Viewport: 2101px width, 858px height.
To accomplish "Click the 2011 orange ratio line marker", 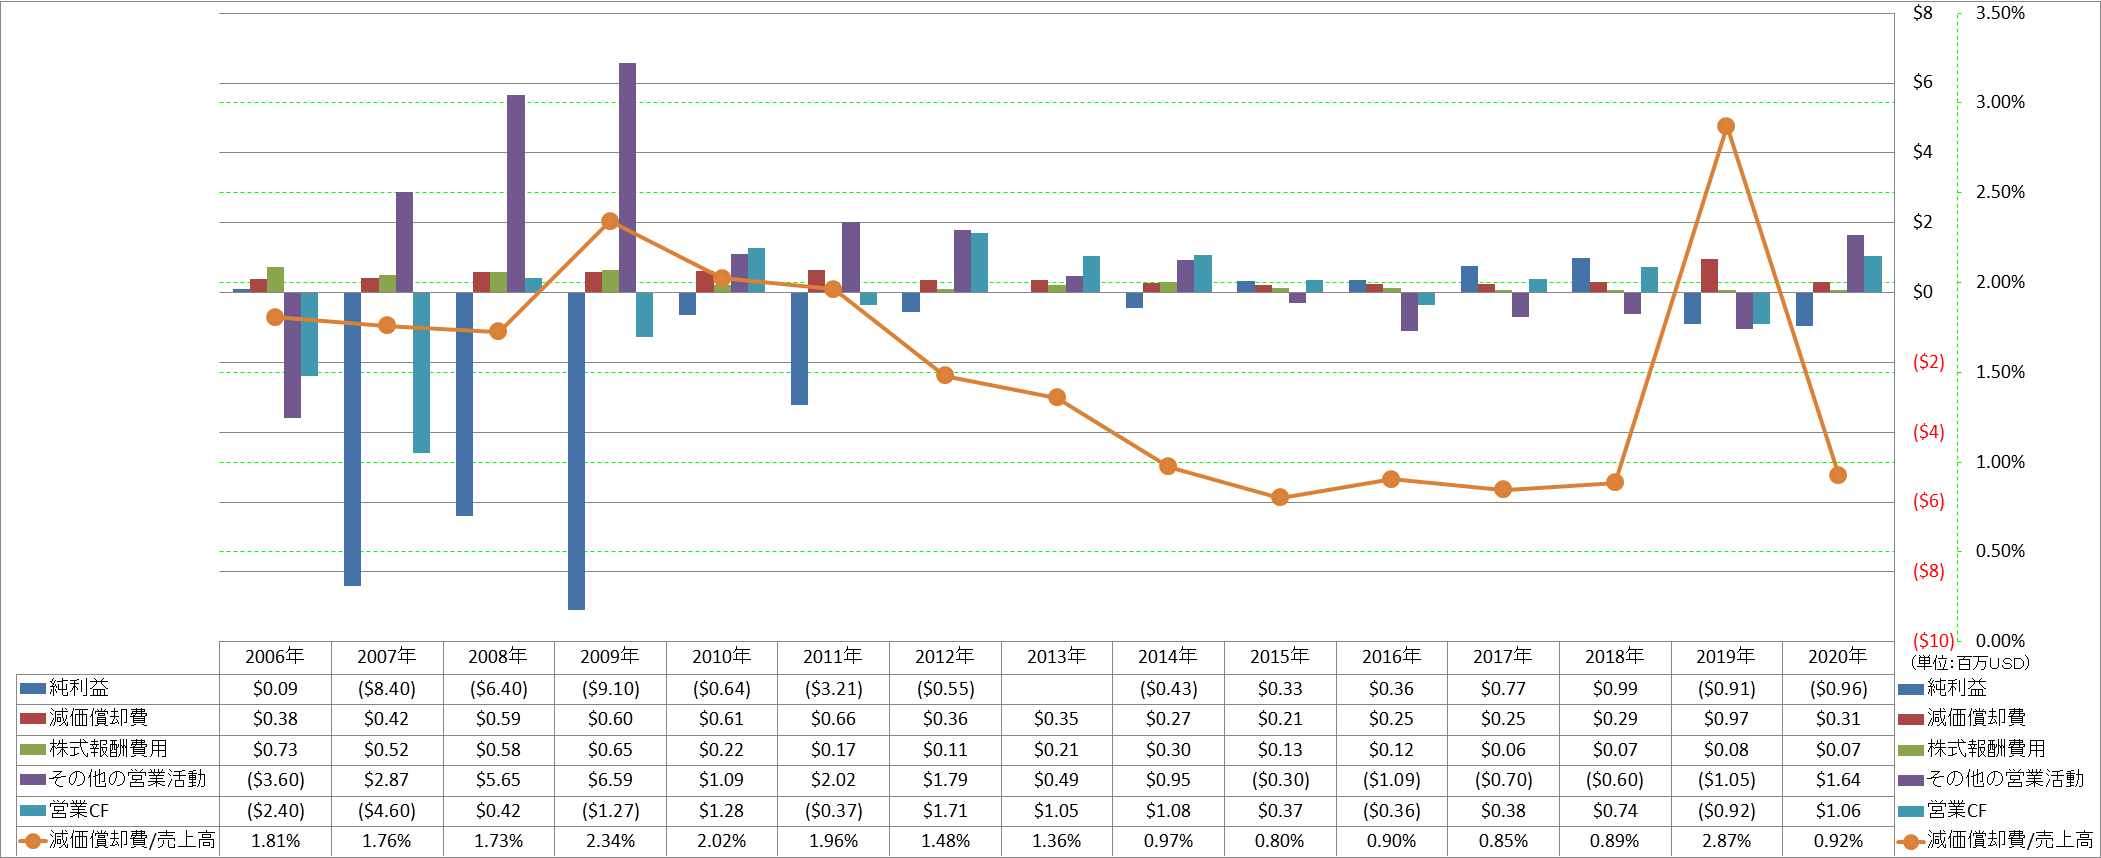I will tap(833, 289).
